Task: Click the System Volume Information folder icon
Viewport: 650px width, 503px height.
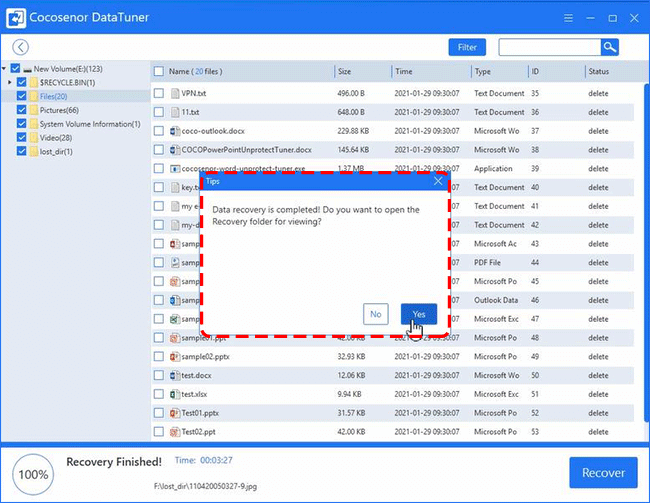Action: point(34,124)
